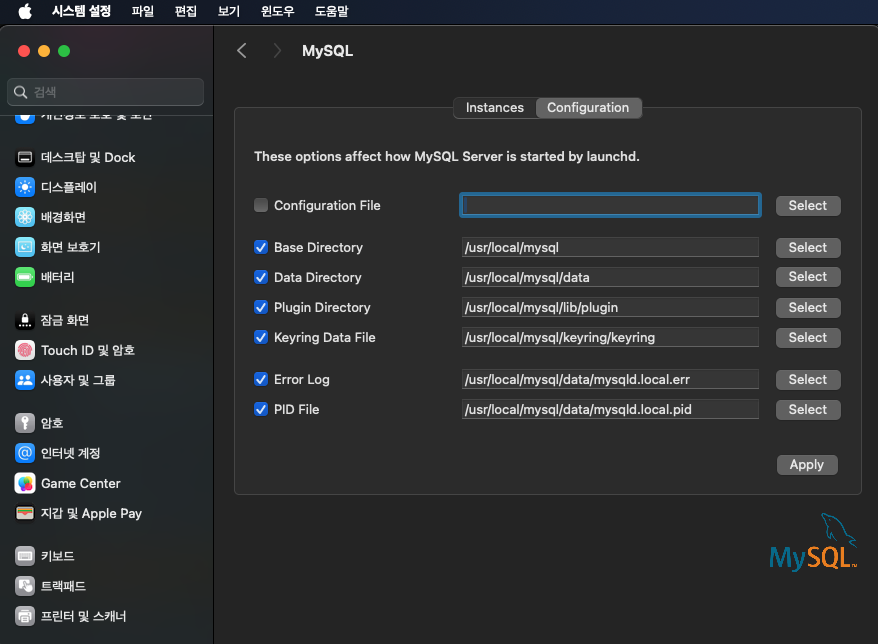The image size is (878, 644).
Task: Open the Apple menu icon
Action: (x=25, y=11)
